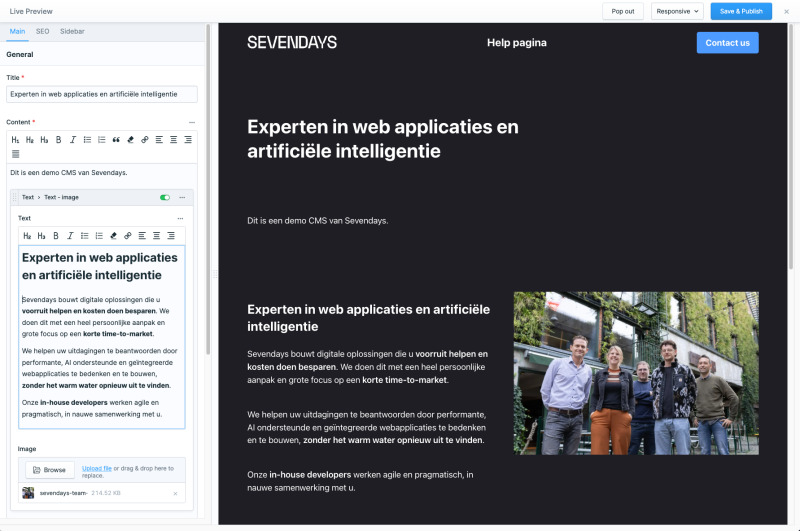
Task: Toggle the Text - image block switch off
Action: pyautogui.click(x=165, y=197)
